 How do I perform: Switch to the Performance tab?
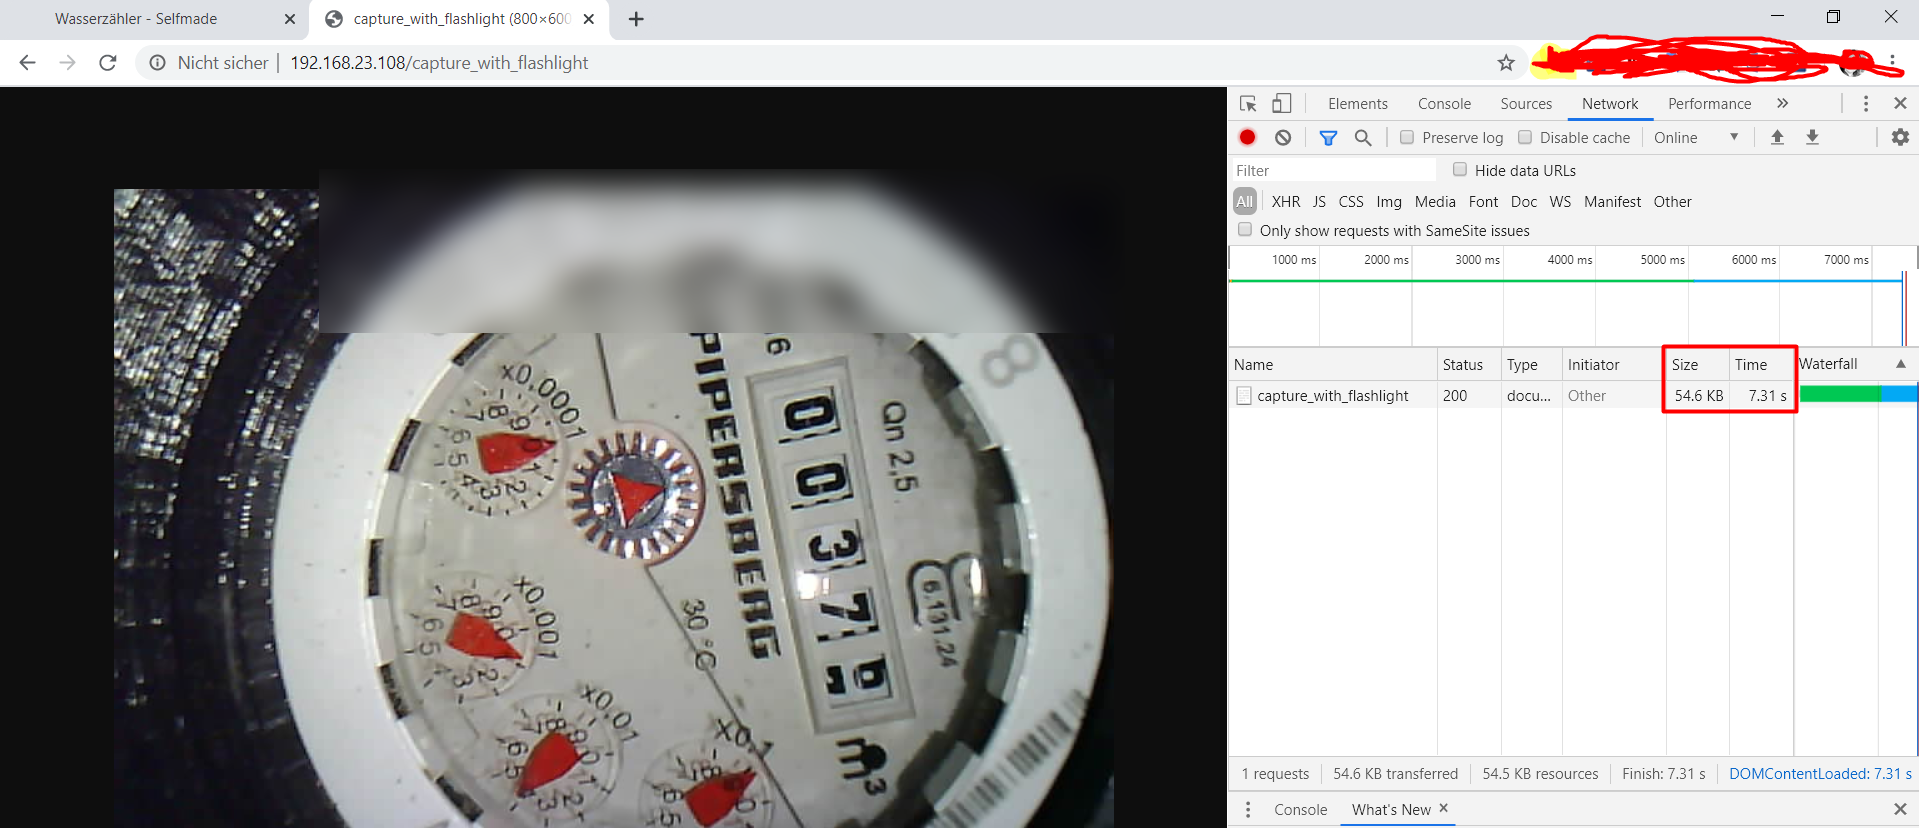point(1709,103)
